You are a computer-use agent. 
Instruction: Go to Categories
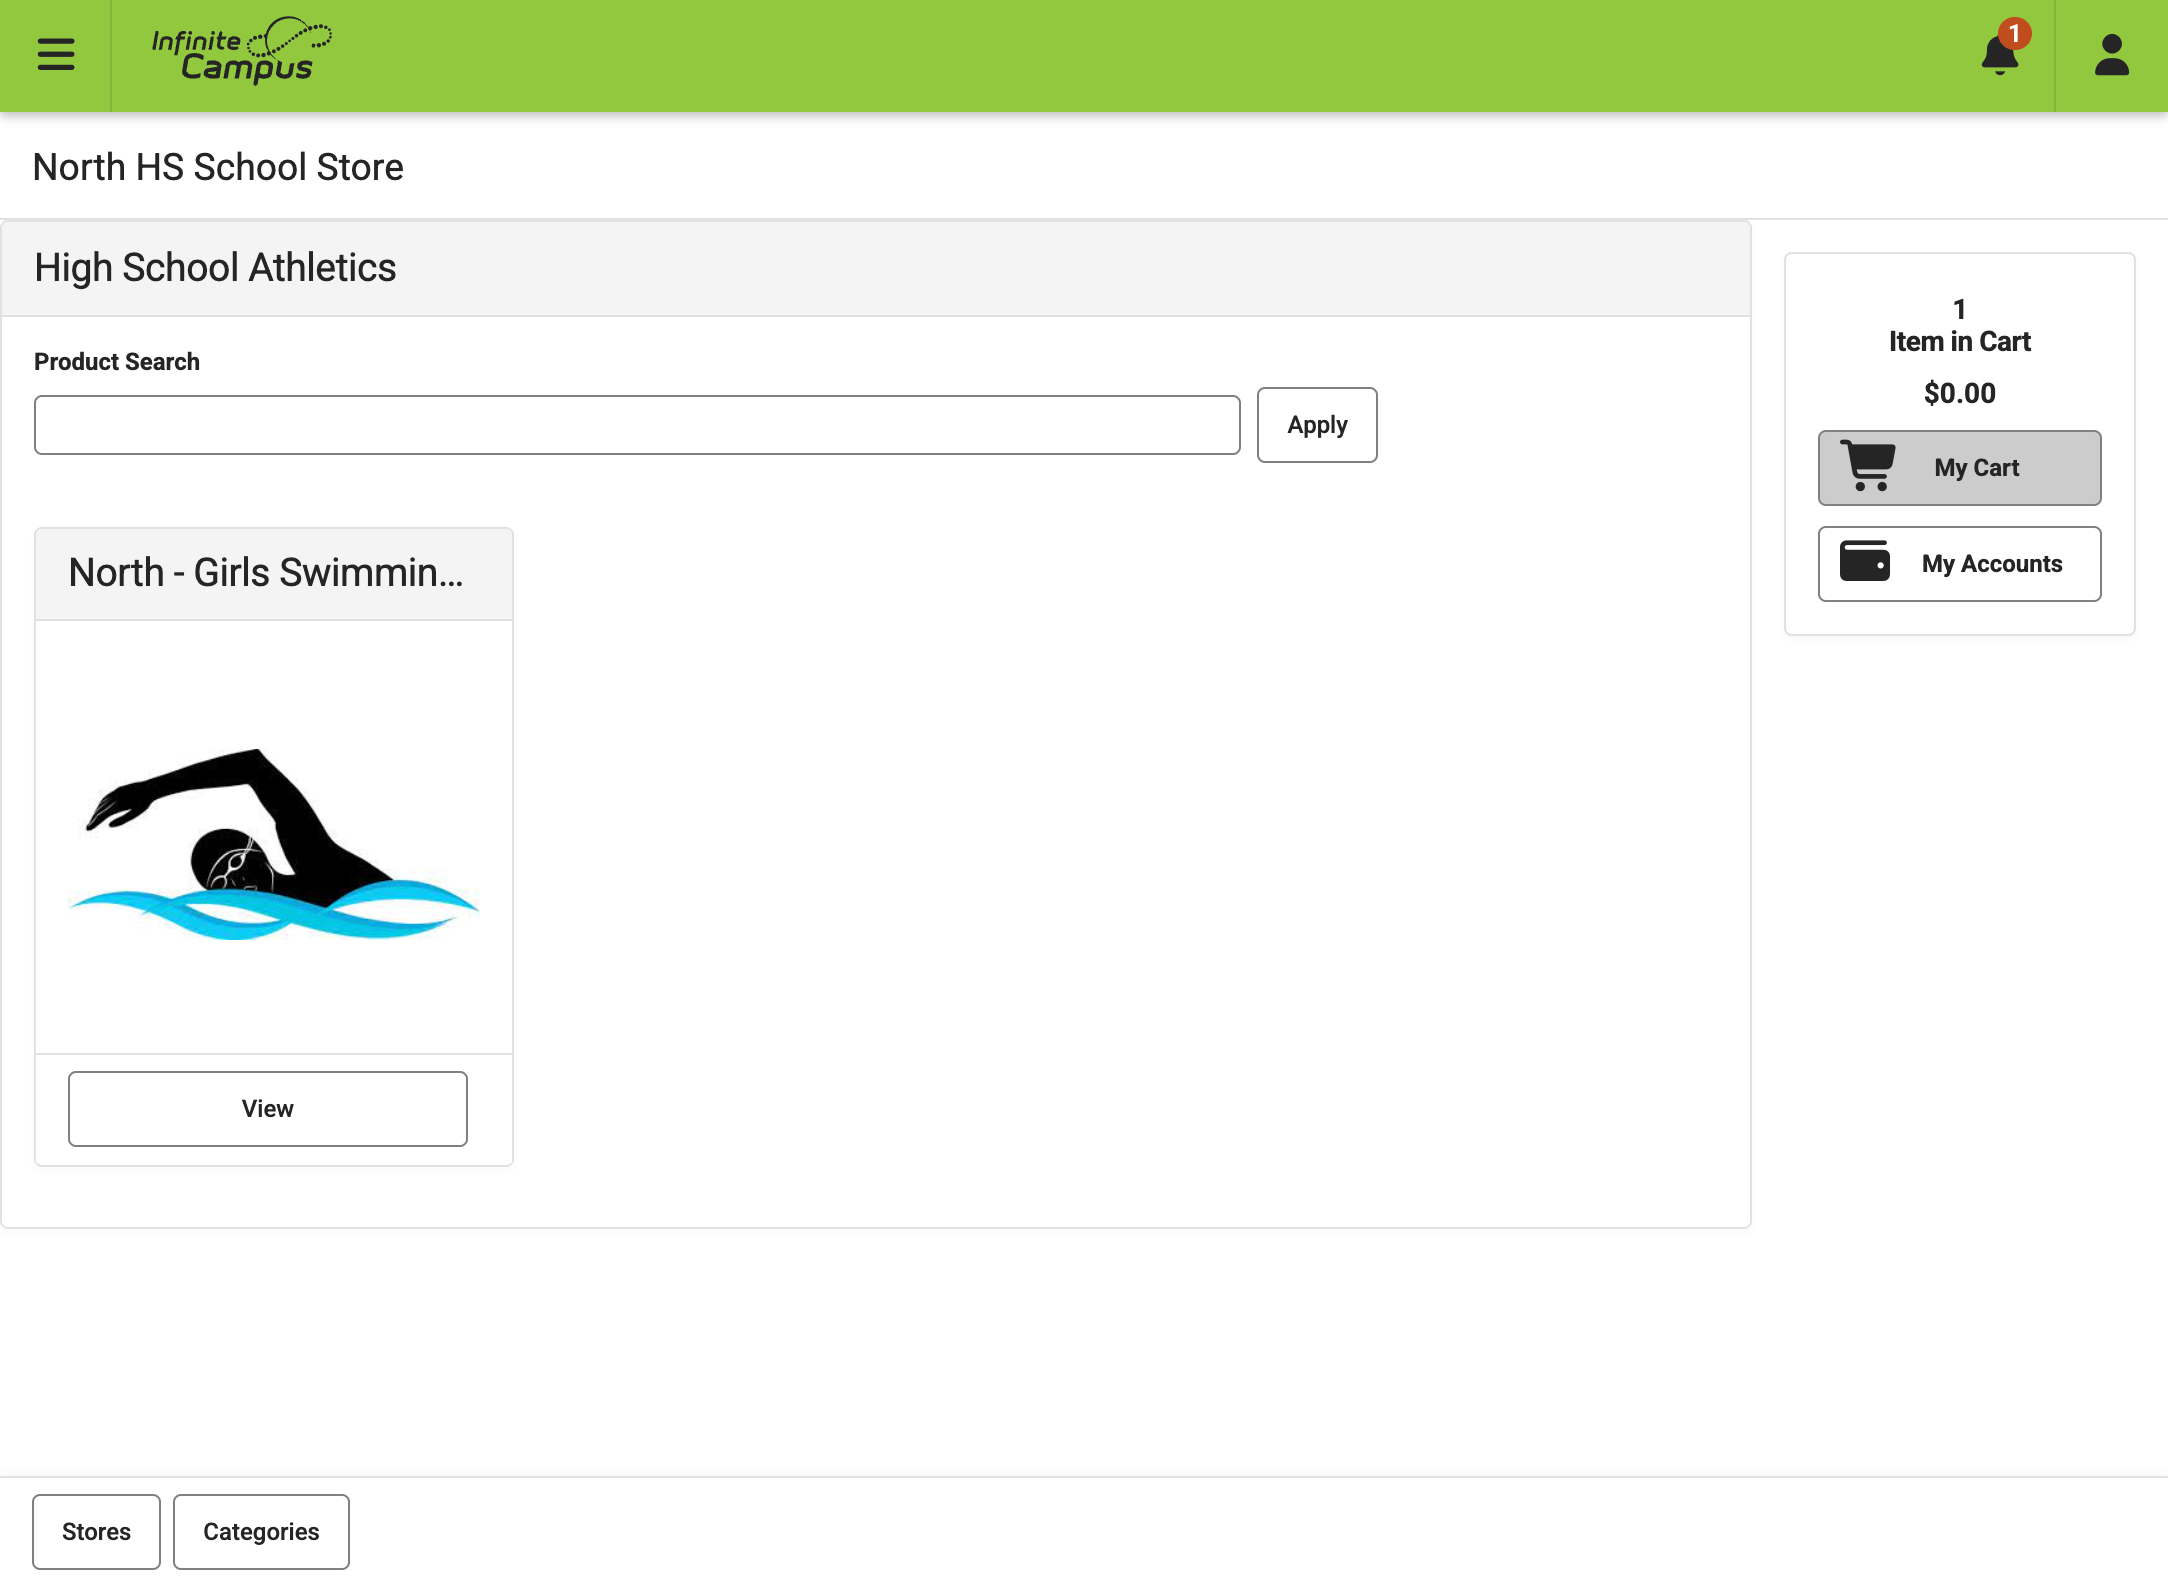(261, 1532)
